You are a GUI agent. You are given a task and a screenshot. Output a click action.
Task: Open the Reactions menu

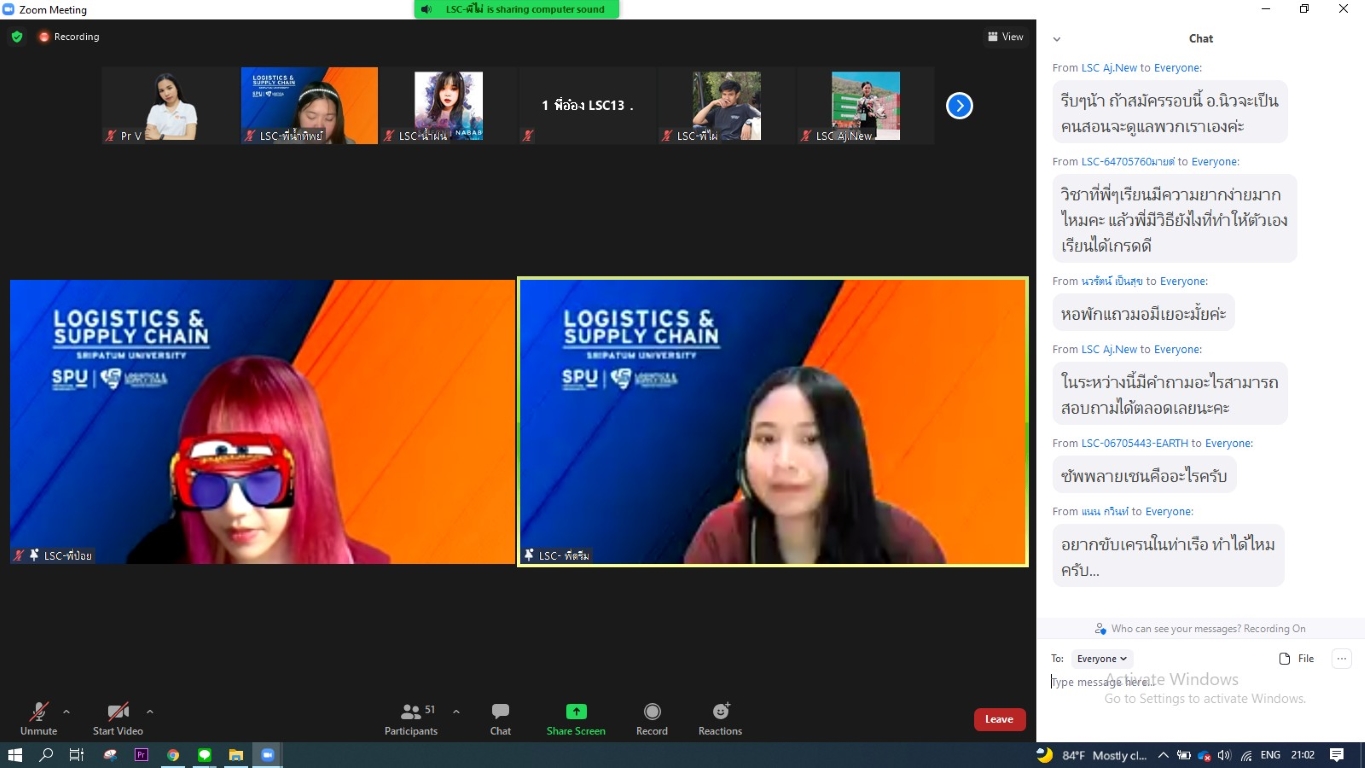tap(720, 718)
